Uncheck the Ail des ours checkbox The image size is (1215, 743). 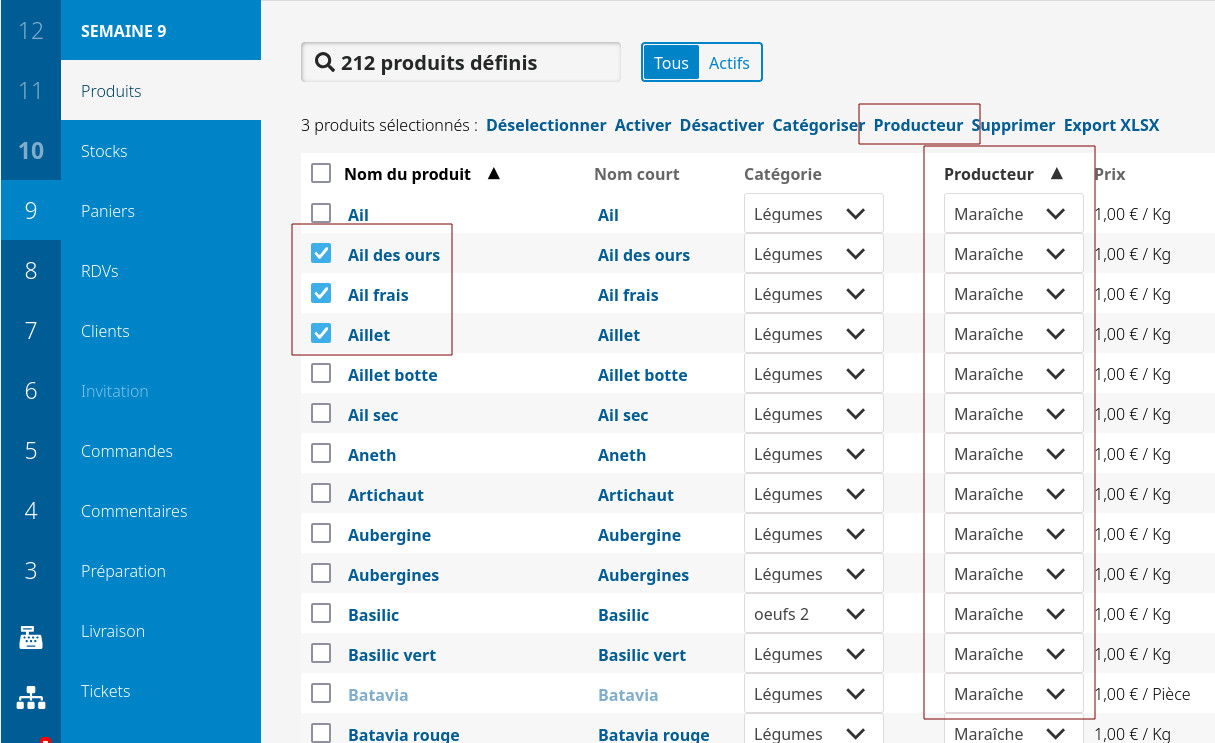(x=321, y=254)
